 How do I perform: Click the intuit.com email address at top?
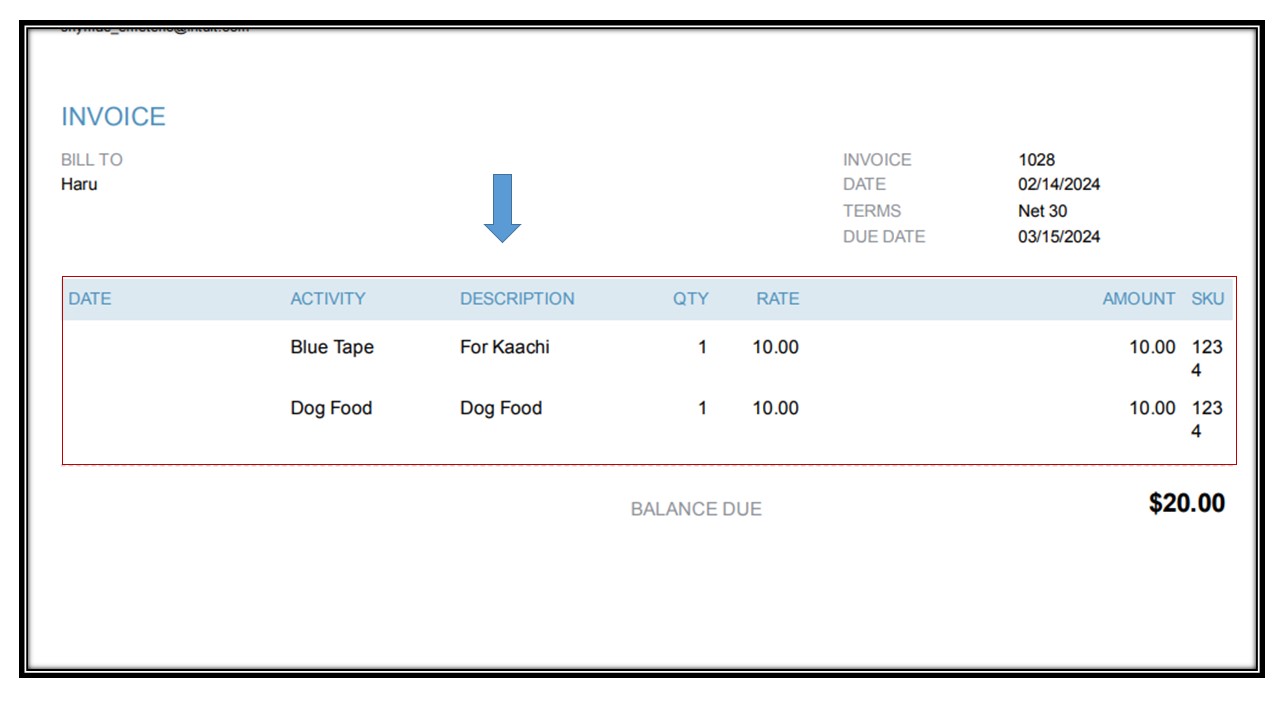[x=155, y=28]
